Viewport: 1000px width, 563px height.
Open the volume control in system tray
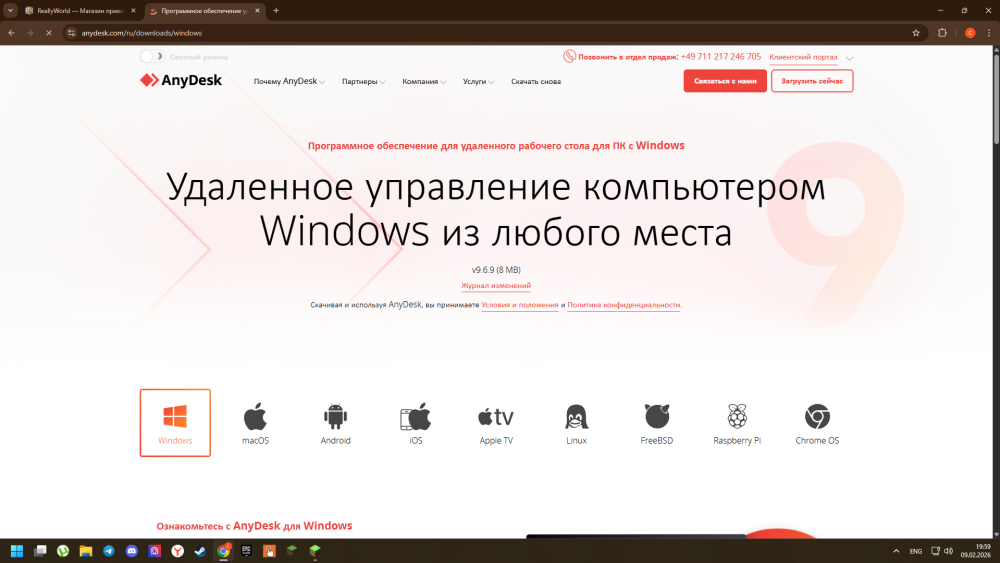948,551
